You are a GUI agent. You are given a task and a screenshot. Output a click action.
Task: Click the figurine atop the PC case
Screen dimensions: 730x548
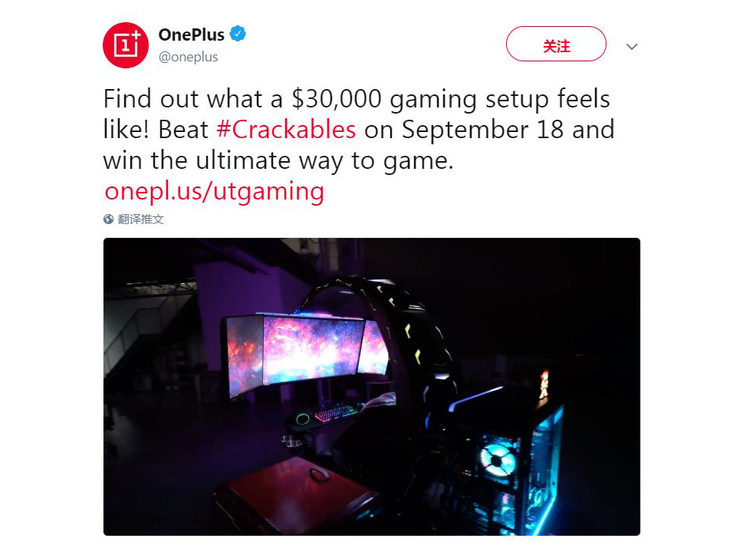tap(544, 384)
